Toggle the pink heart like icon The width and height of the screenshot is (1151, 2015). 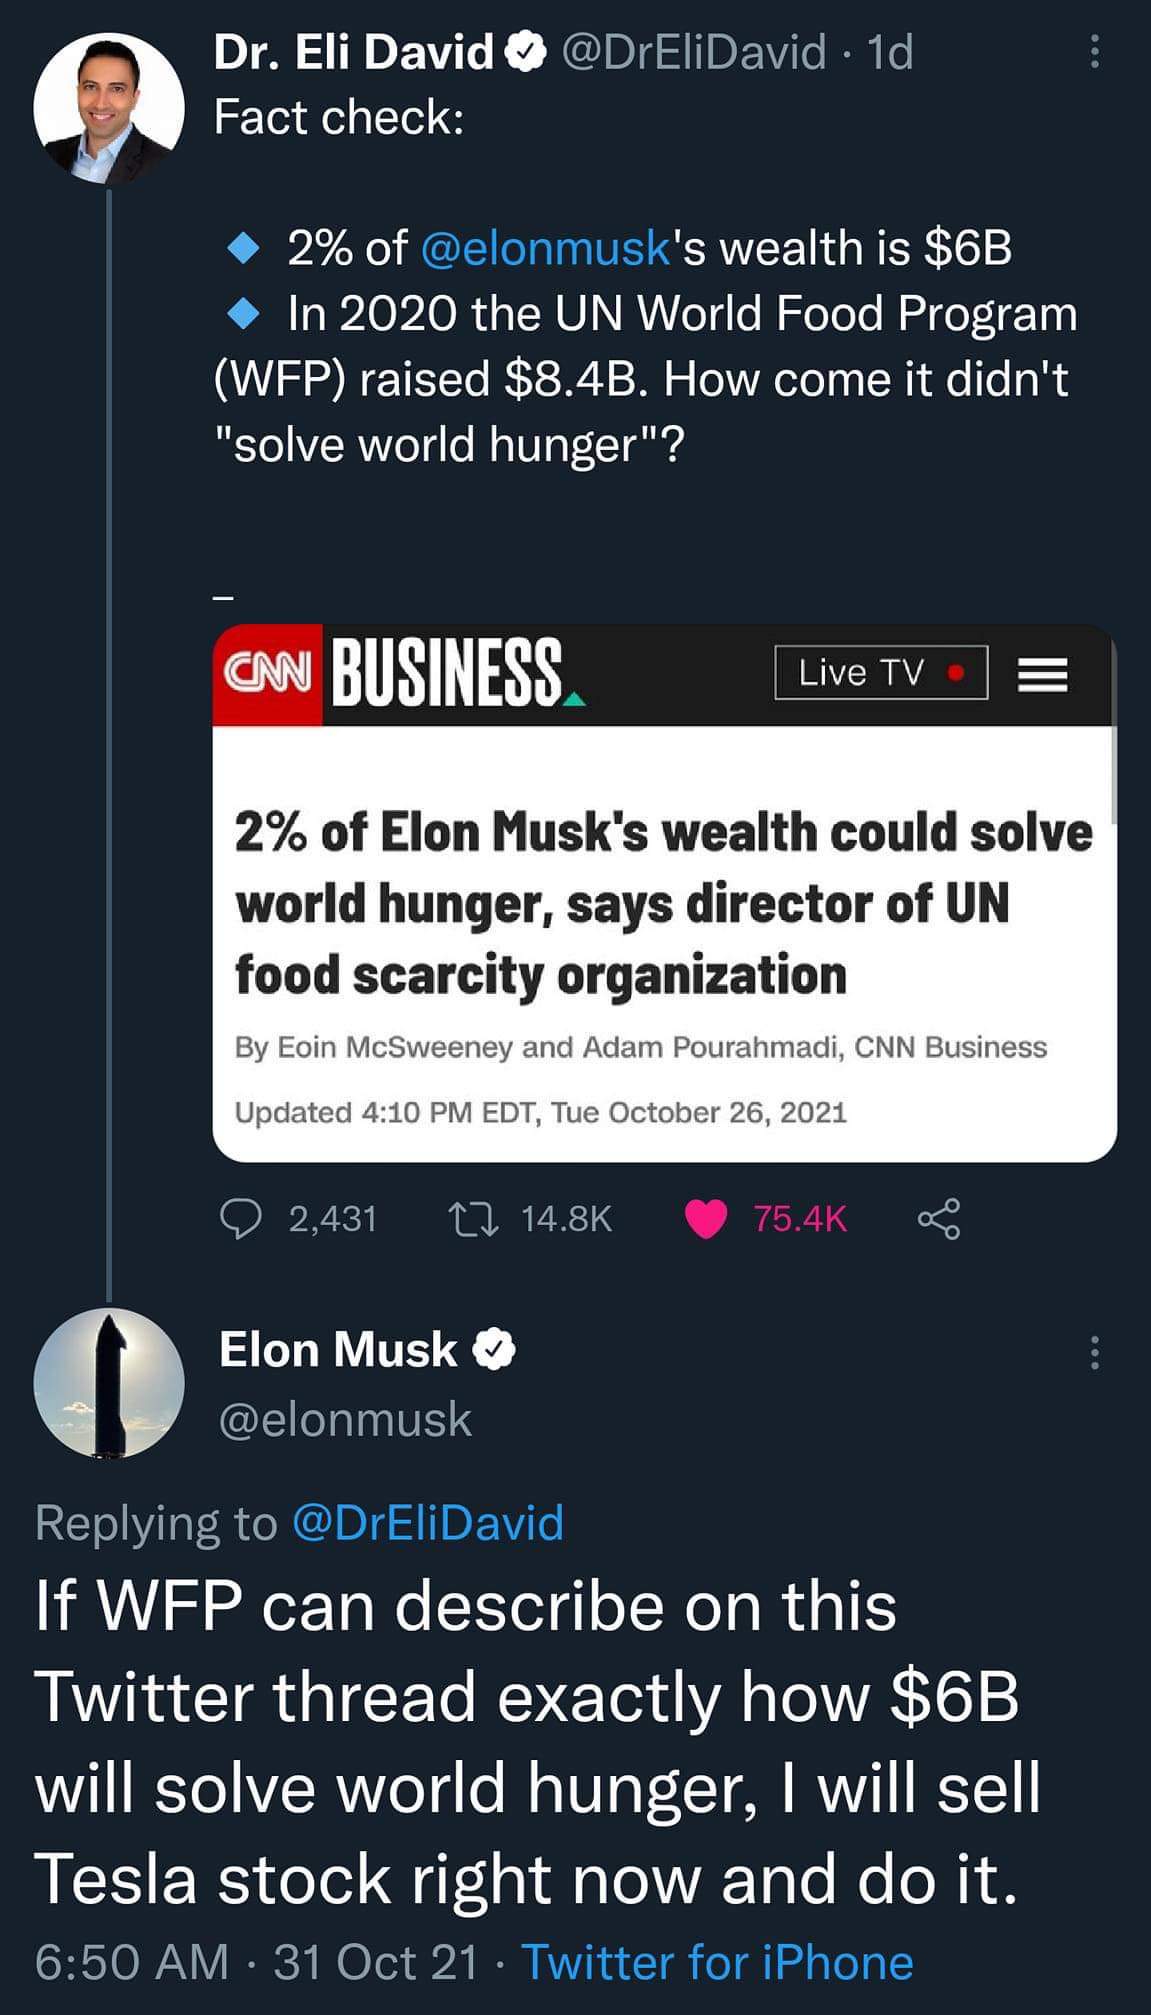tap(705, 1219)
